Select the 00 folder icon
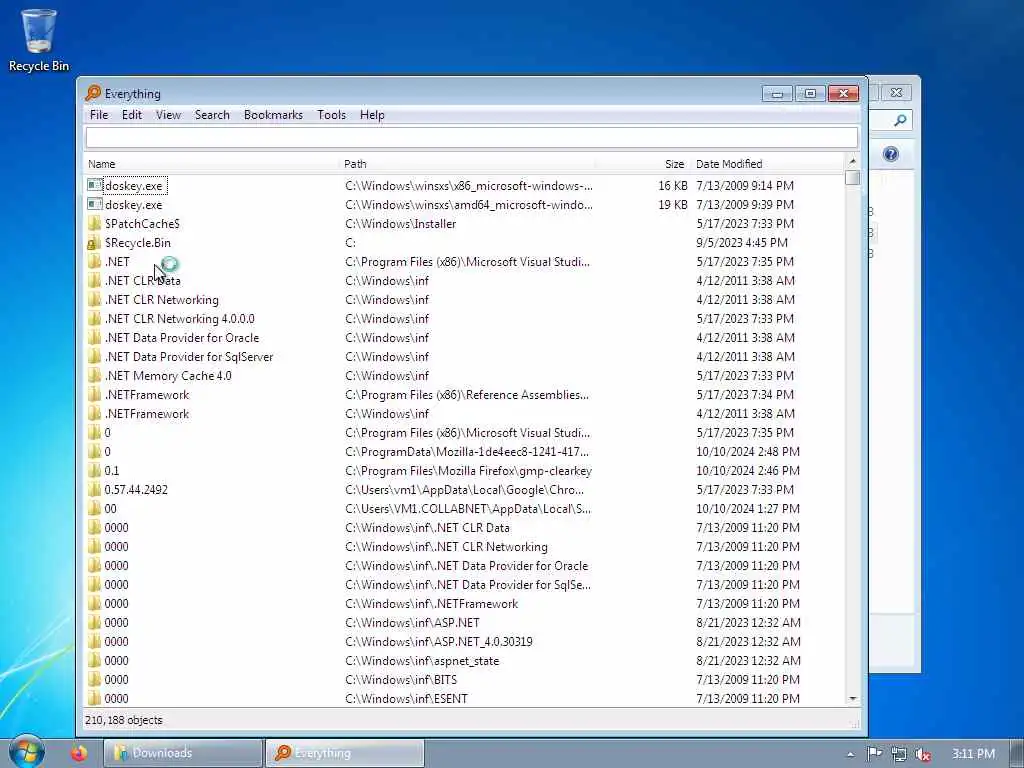This screenshot has height=768, width=1024. (95, 509)
